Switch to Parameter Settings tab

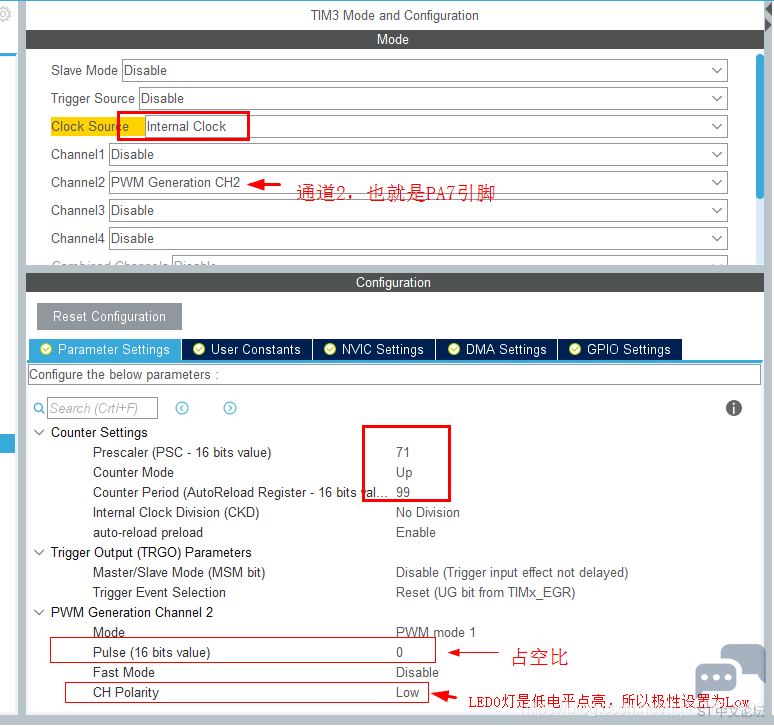[x=105, y=349]
